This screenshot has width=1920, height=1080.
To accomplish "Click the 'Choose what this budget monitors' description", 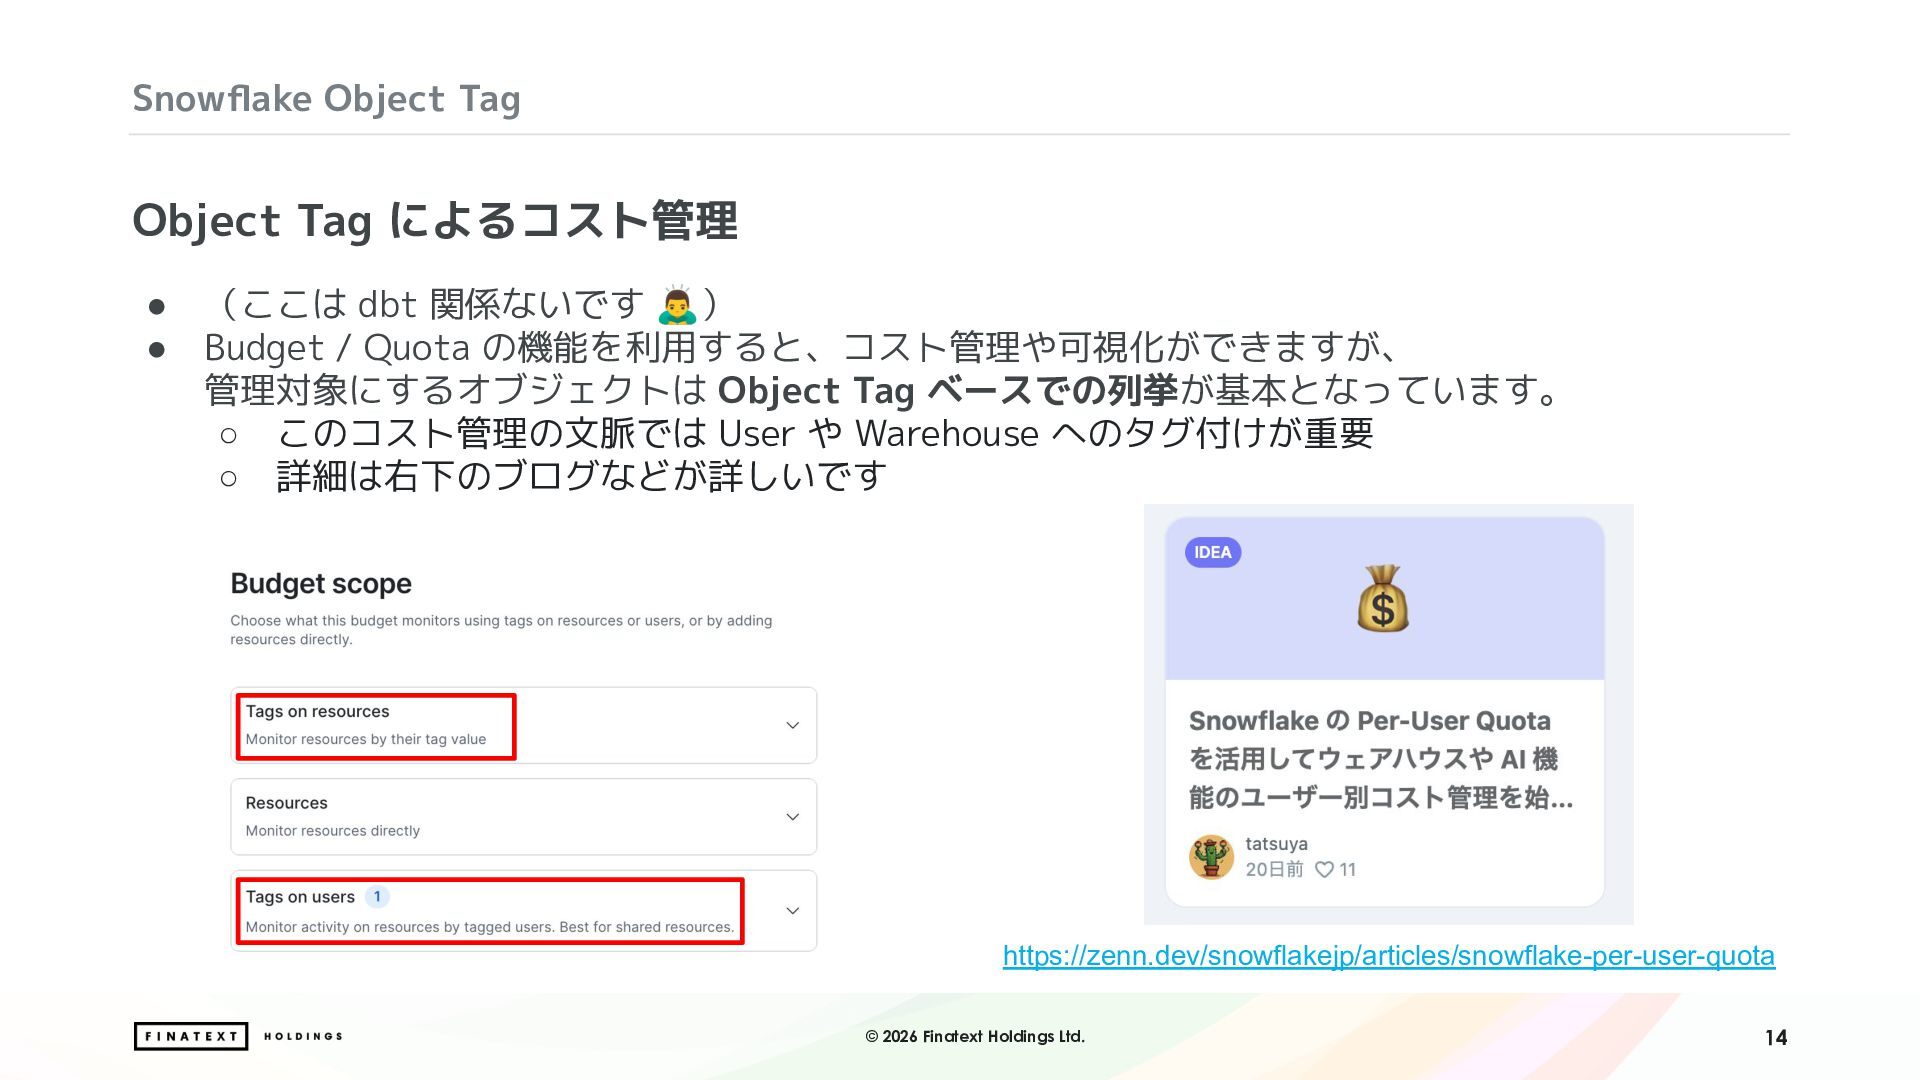I will pyautogui.click(x=501, y=630).
